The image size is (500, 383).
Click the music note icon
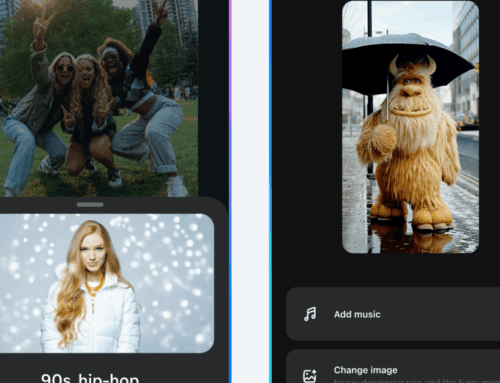[310, 314]
